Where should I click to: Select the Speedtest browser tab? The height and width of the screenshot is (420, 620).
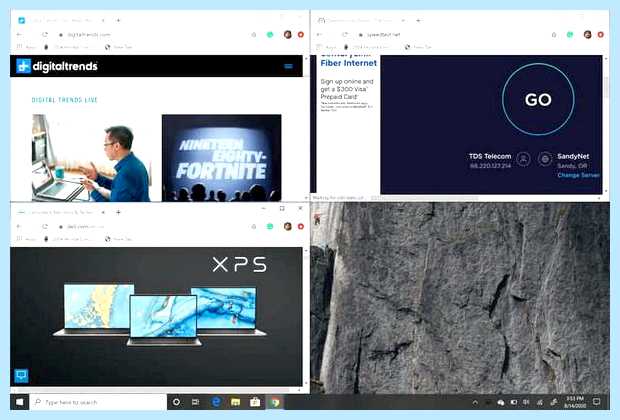(361, 20)
